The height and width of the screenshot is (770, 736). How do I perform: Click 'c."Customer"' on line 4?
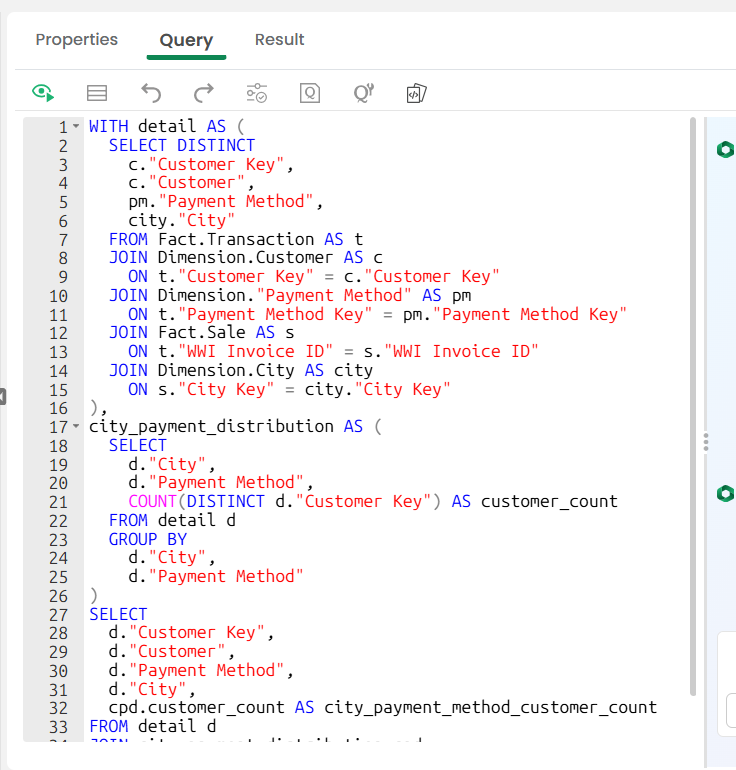[x=187, y=183]
